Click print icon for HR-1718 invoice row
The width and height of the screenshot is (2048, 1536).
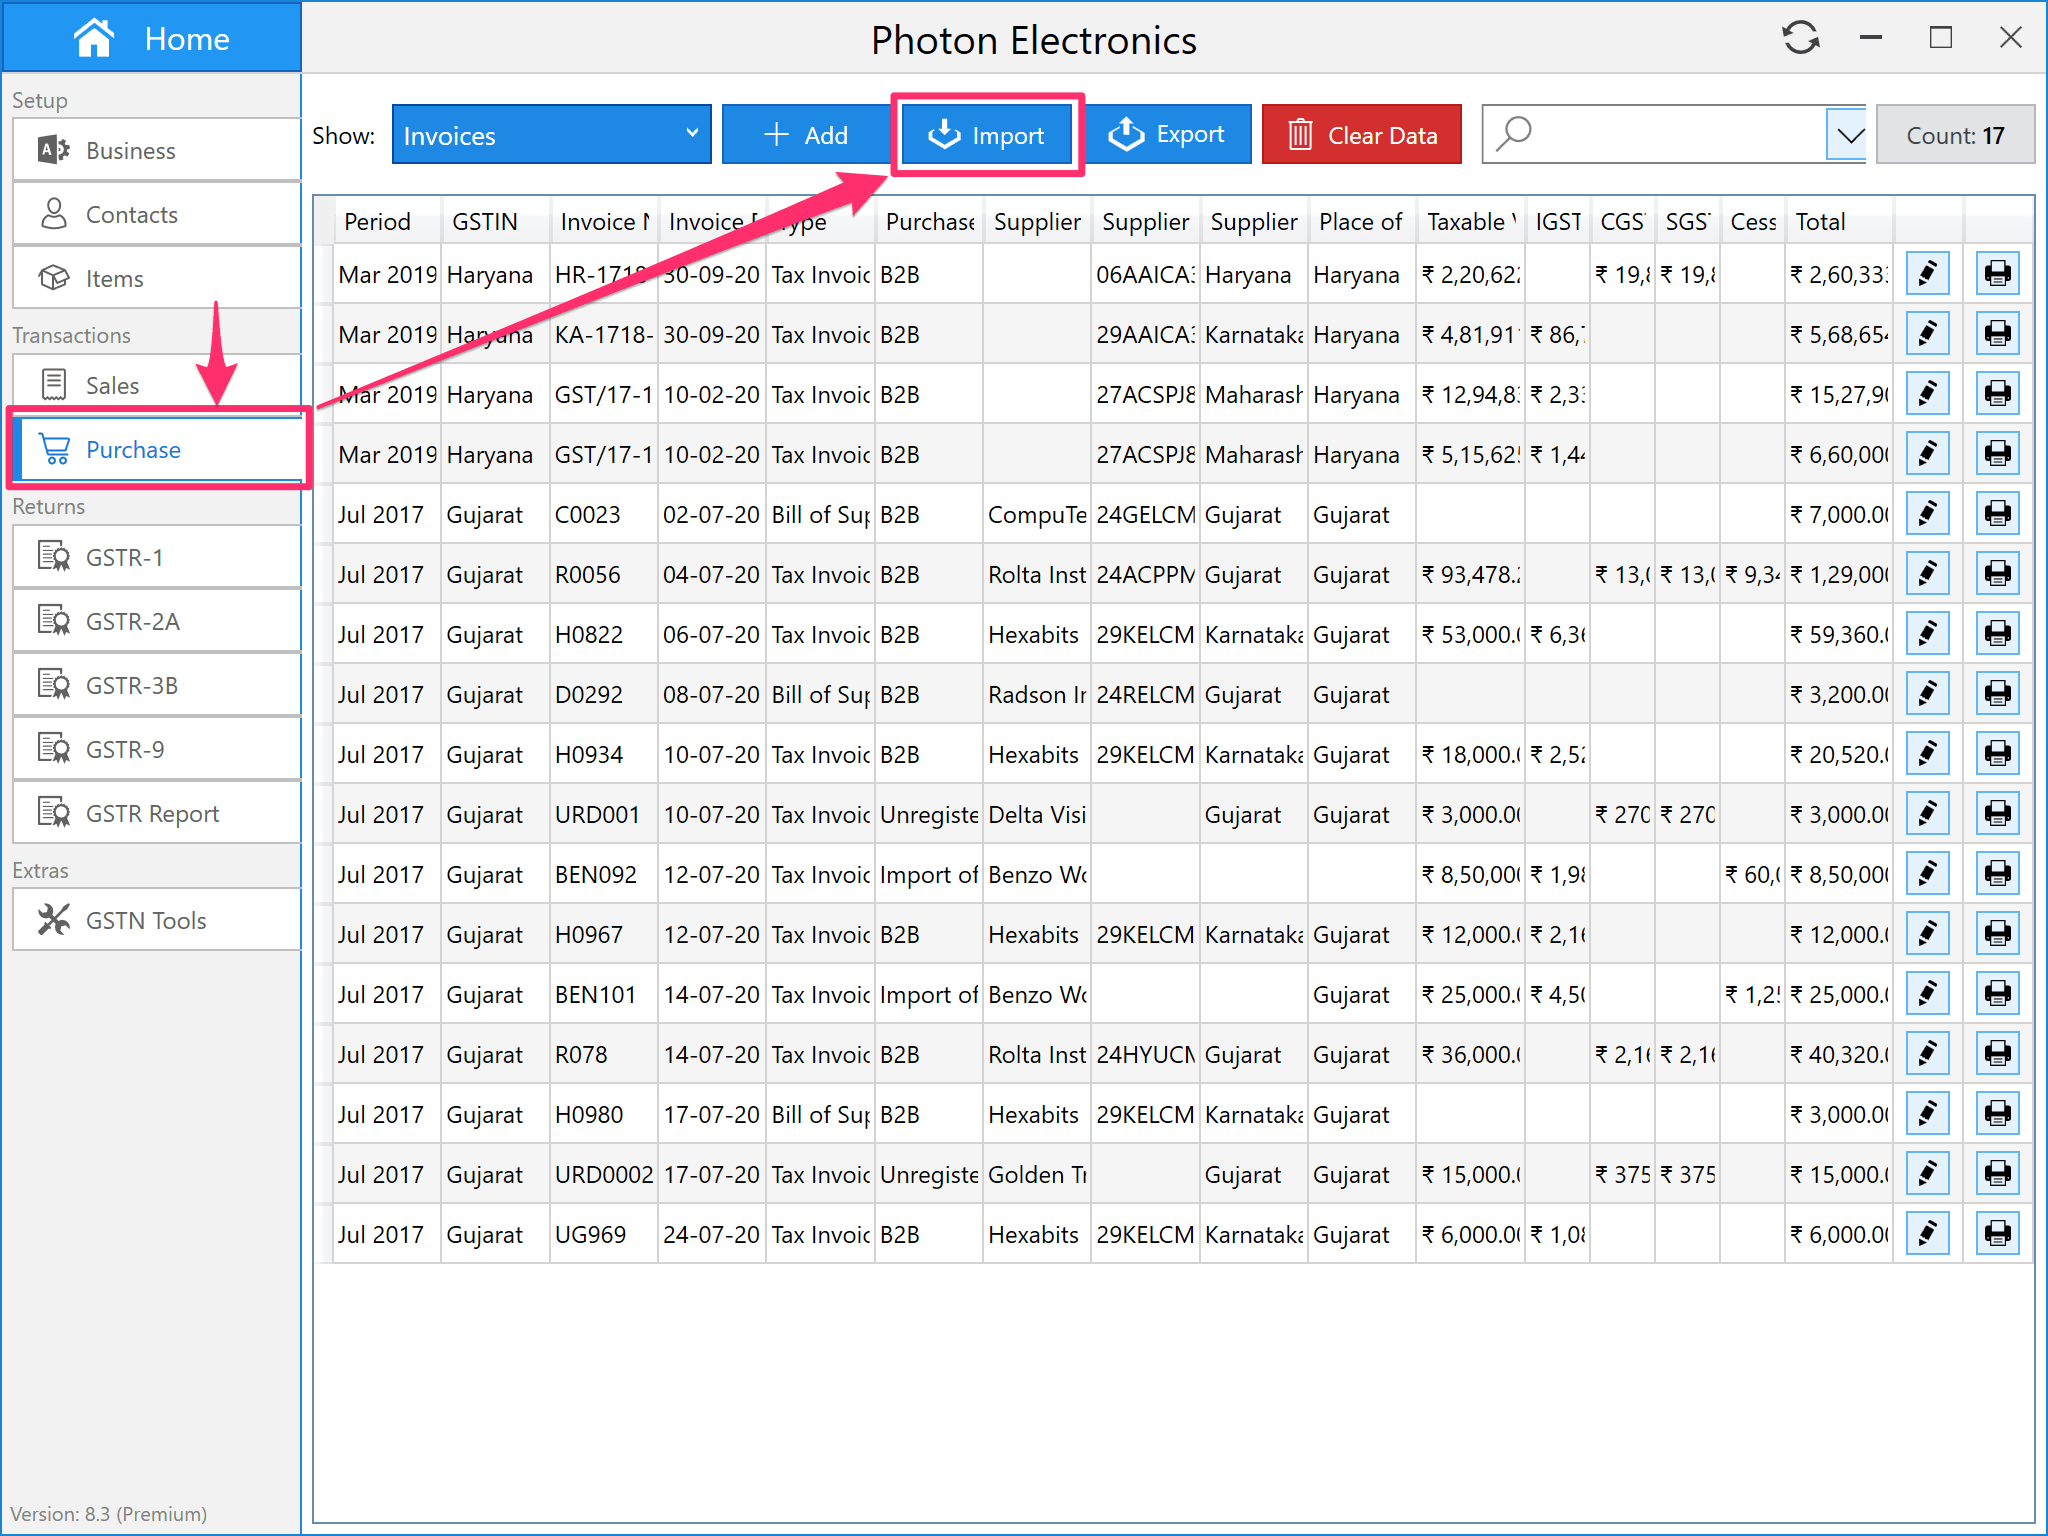coord(1997,274)
